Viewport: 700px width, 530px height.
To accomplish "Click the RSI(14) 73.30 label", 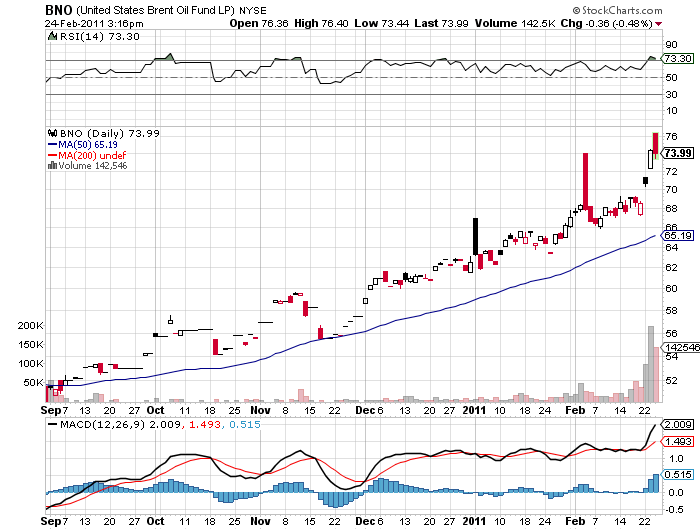I will pos(99,37).
